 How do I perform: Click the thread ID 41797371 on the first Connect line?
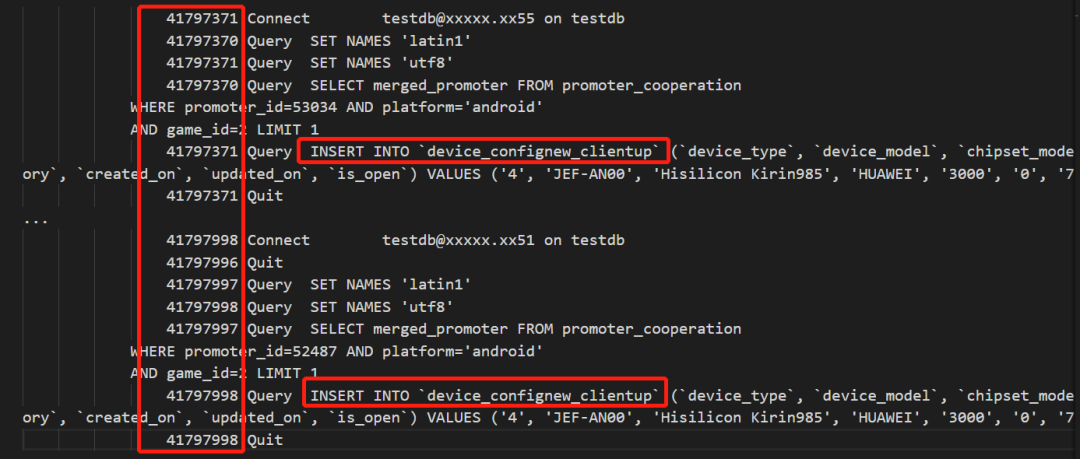point(202,18)
